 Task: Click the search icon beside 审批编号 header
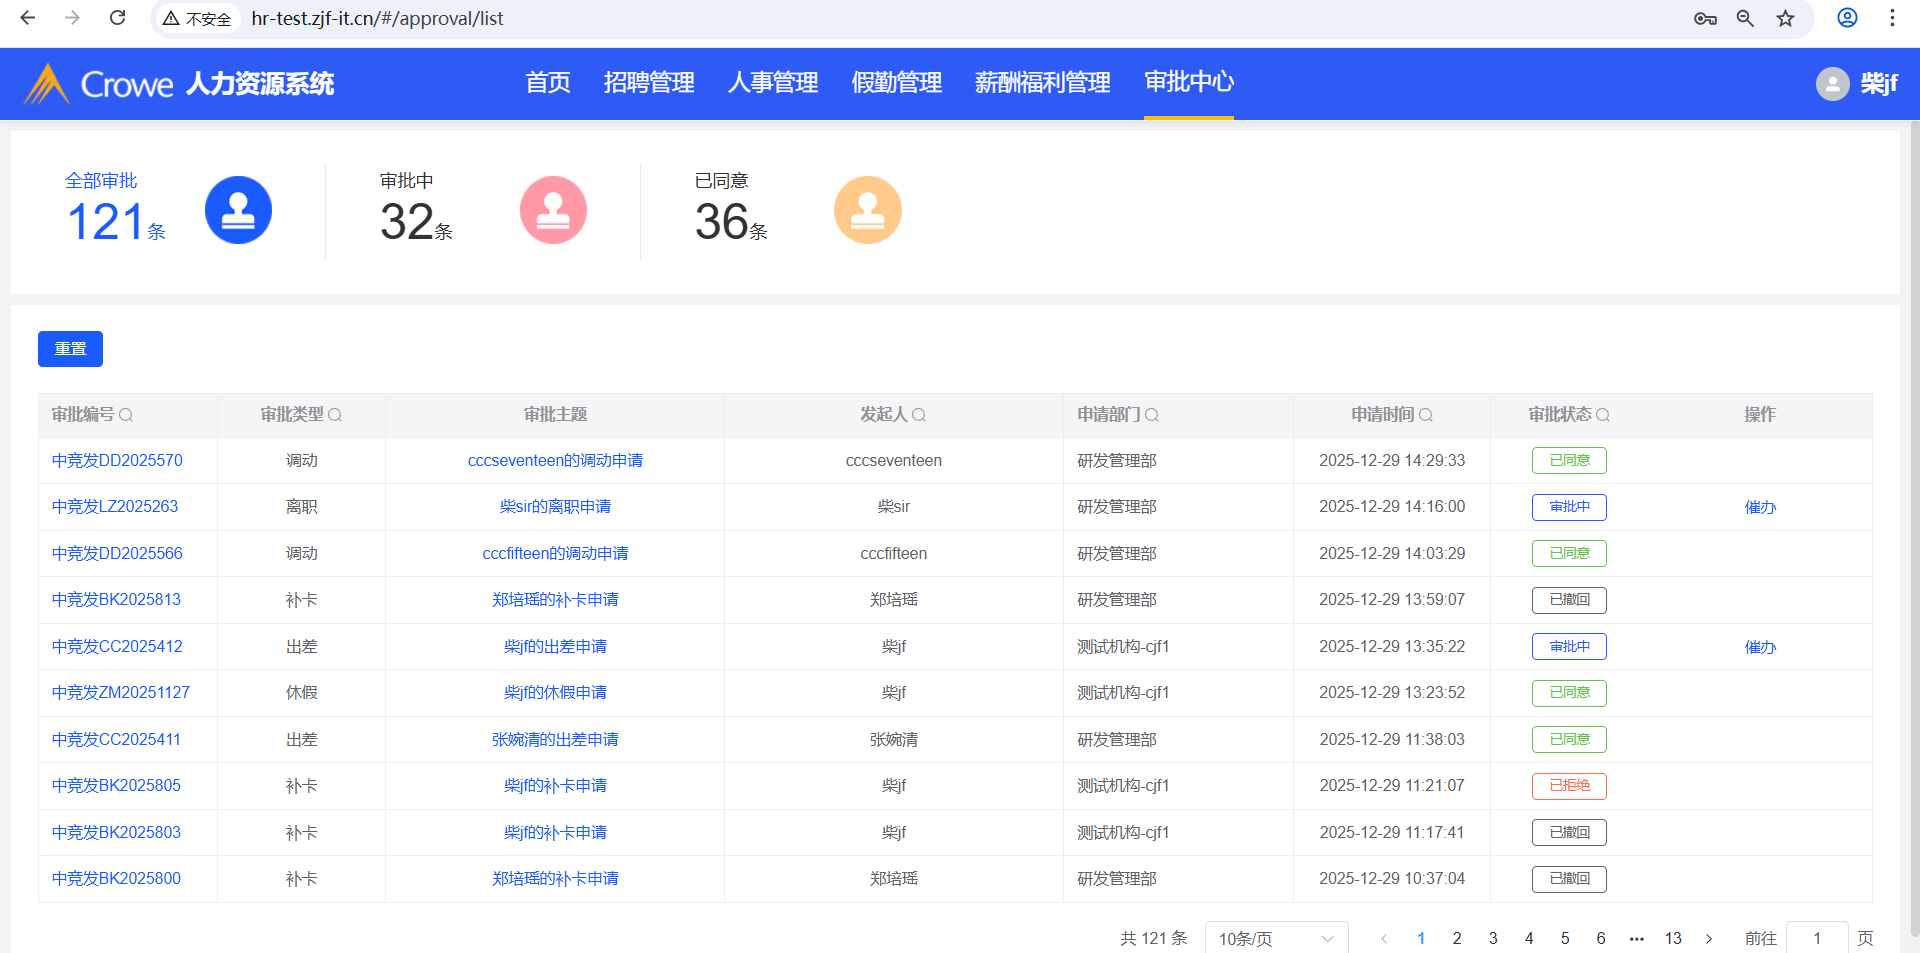126,415
